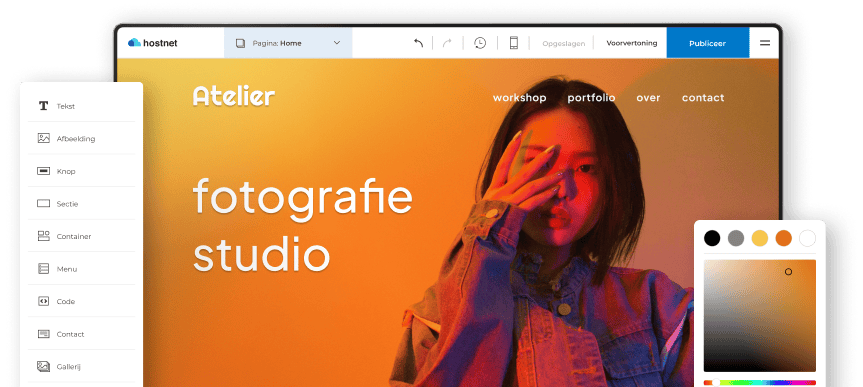This screenshot has width=863, height=387.
Task: Open the version history clock
Action: click(x=480, y=43)
